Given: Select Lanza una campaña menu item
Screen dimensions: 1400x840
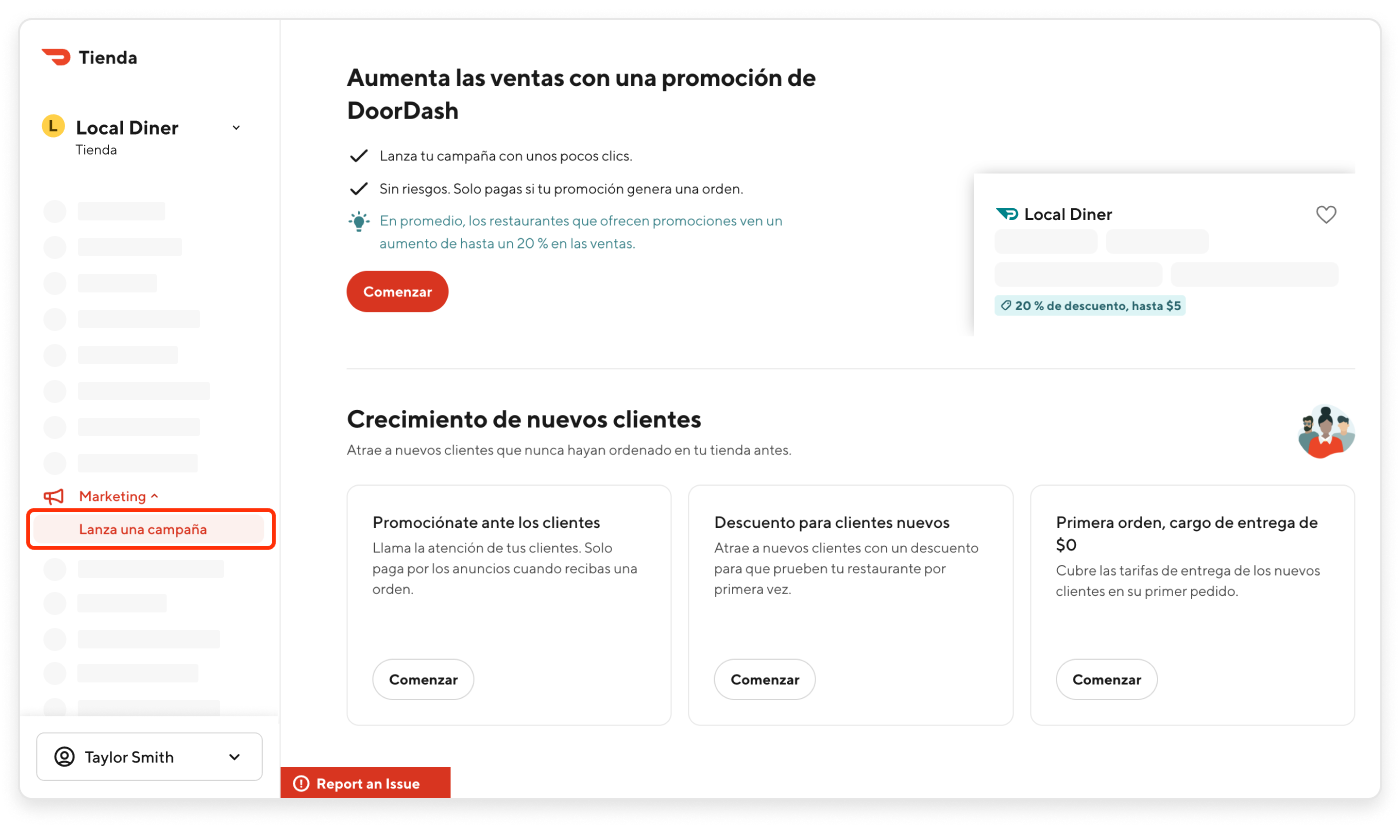Looking at the screenshot, I should coord(148,529).
